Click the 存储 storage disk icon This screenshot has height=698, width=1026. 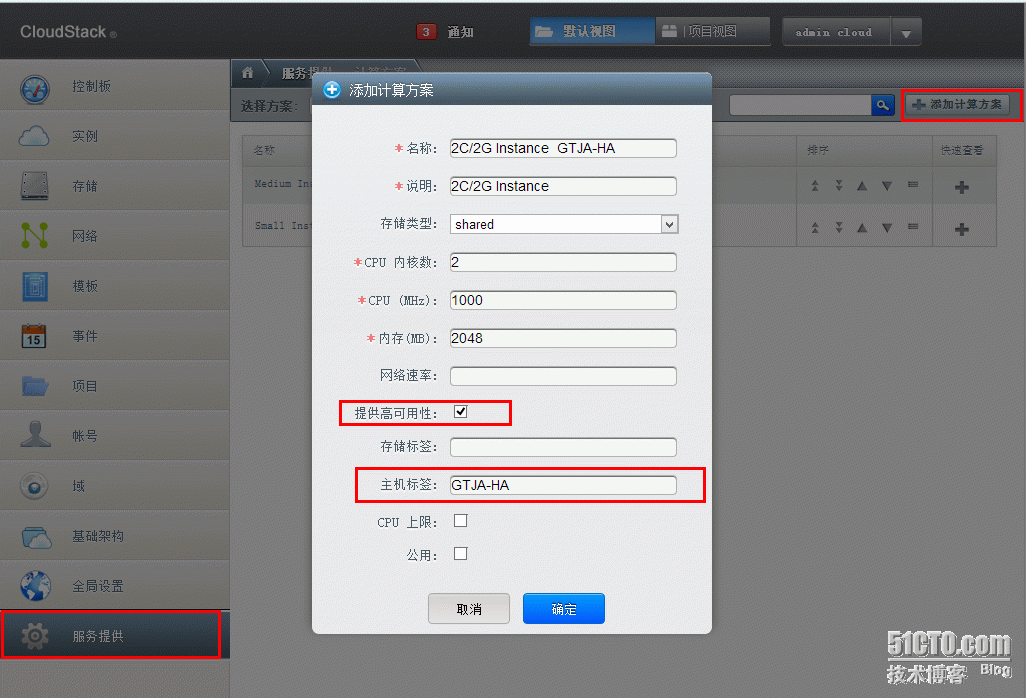[35, 186]
